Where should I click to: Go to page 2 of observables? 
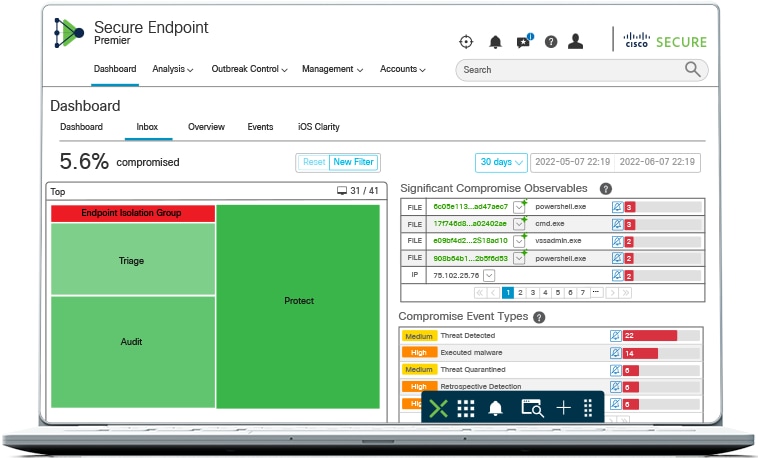click(x=520, y=293)
